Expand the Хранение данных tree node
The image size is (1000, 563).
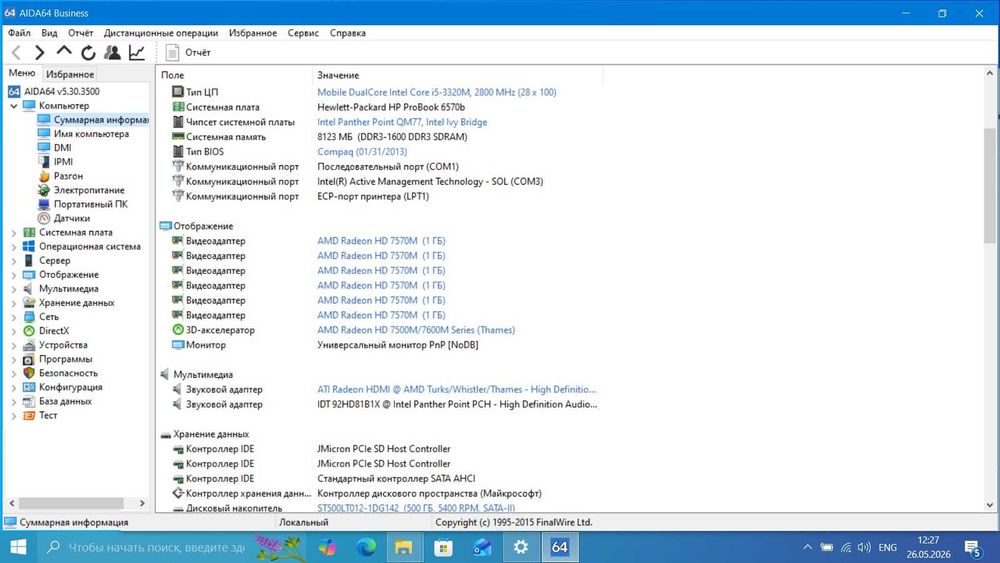(14, 303)
